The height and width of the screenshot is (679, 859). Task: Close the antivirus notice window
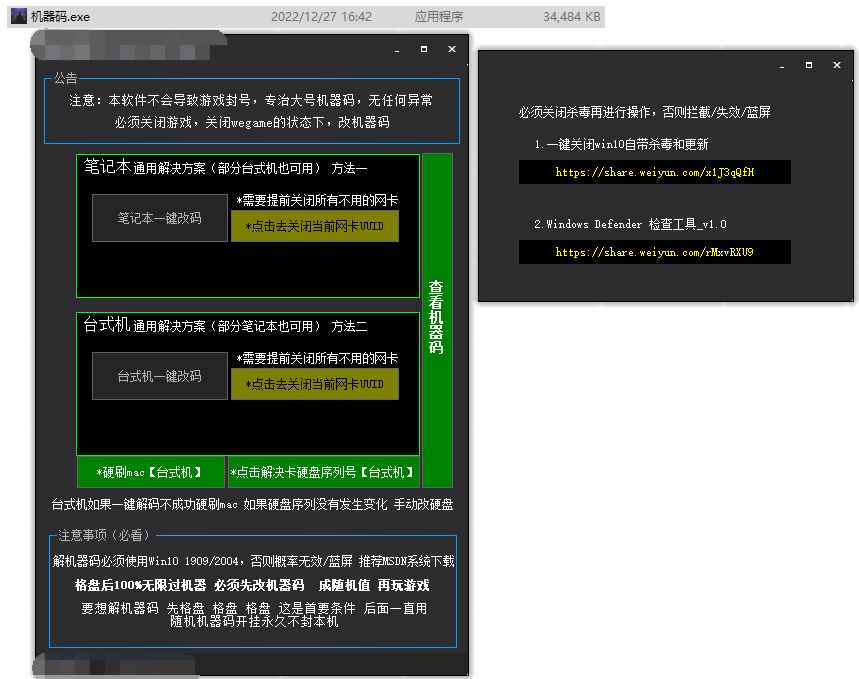coord(837,64)
